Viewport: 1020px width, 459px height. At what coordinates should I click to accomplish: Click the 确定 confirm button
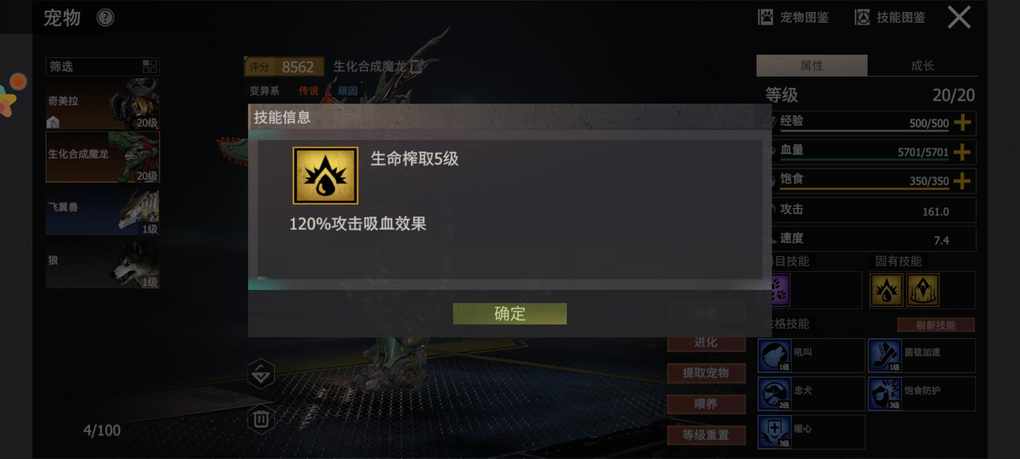tap(509, 313)
